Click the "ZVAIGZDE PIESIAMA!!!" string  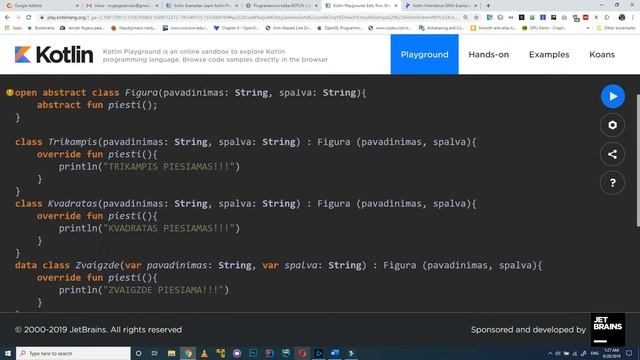tap(164, 290)
